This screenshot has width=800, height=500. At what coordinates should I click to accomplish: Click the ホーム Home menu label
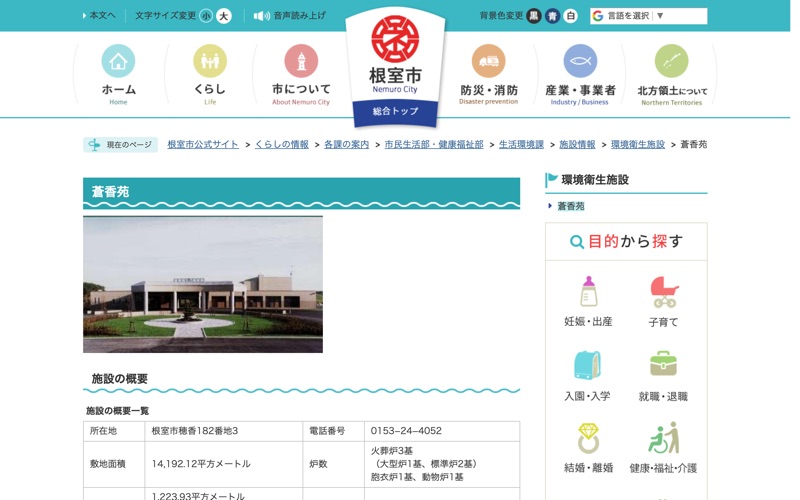tap(118, 94)
